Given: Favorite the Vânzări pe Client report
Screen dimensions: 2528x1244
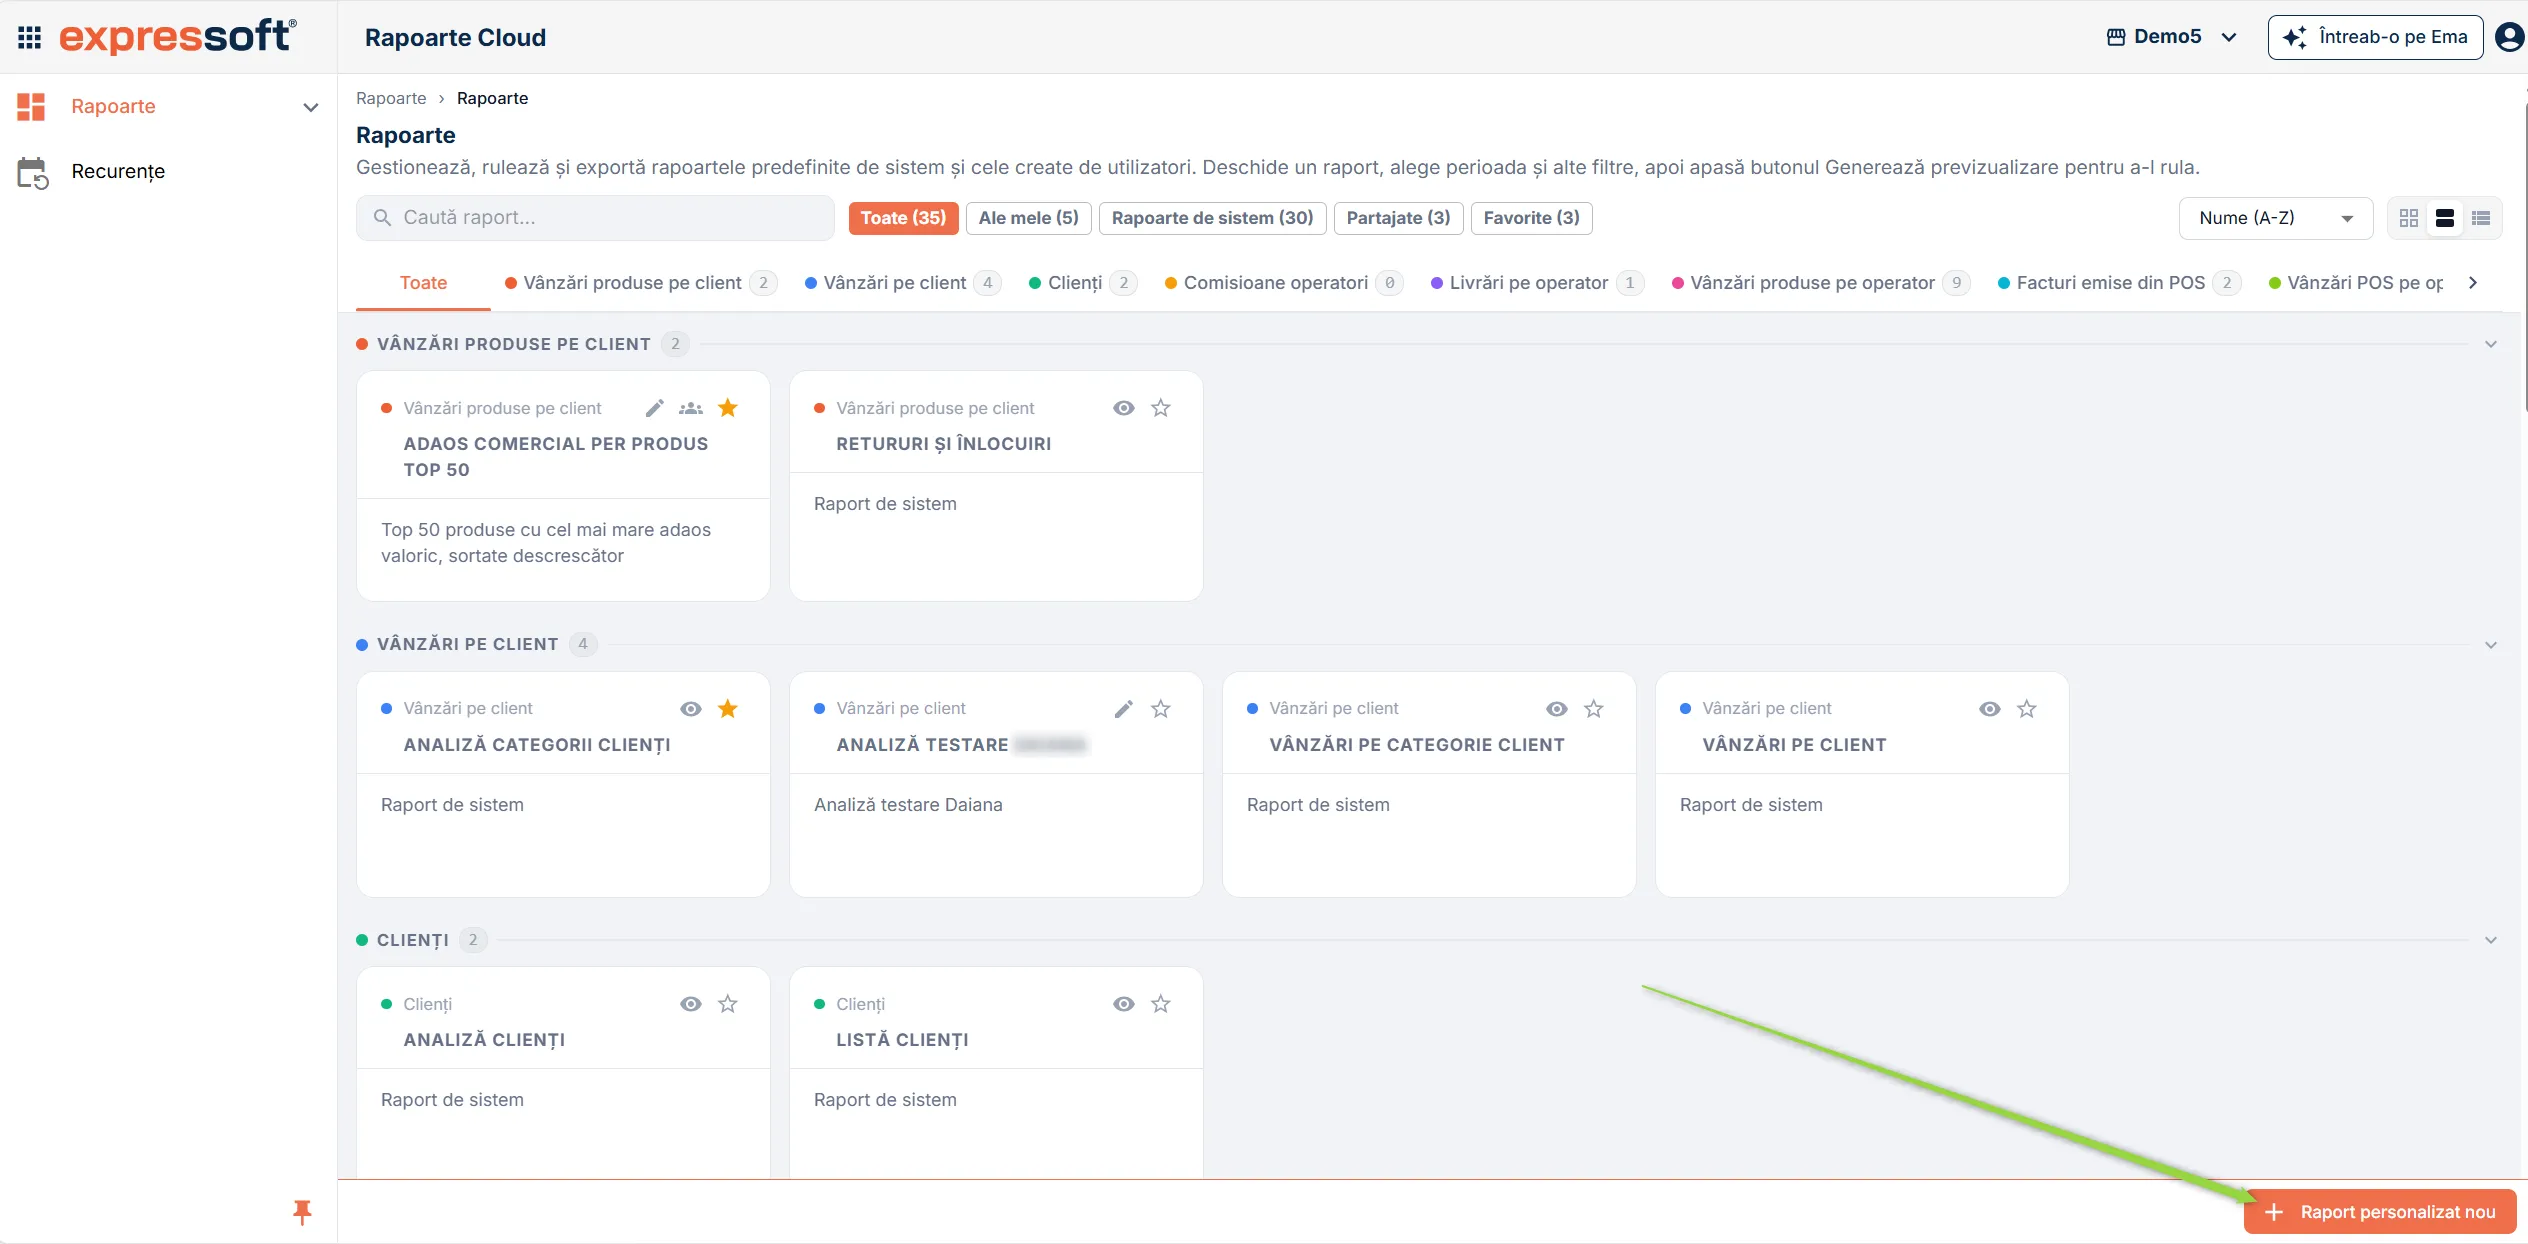Looking at the screenshot, I should 2027,709.
